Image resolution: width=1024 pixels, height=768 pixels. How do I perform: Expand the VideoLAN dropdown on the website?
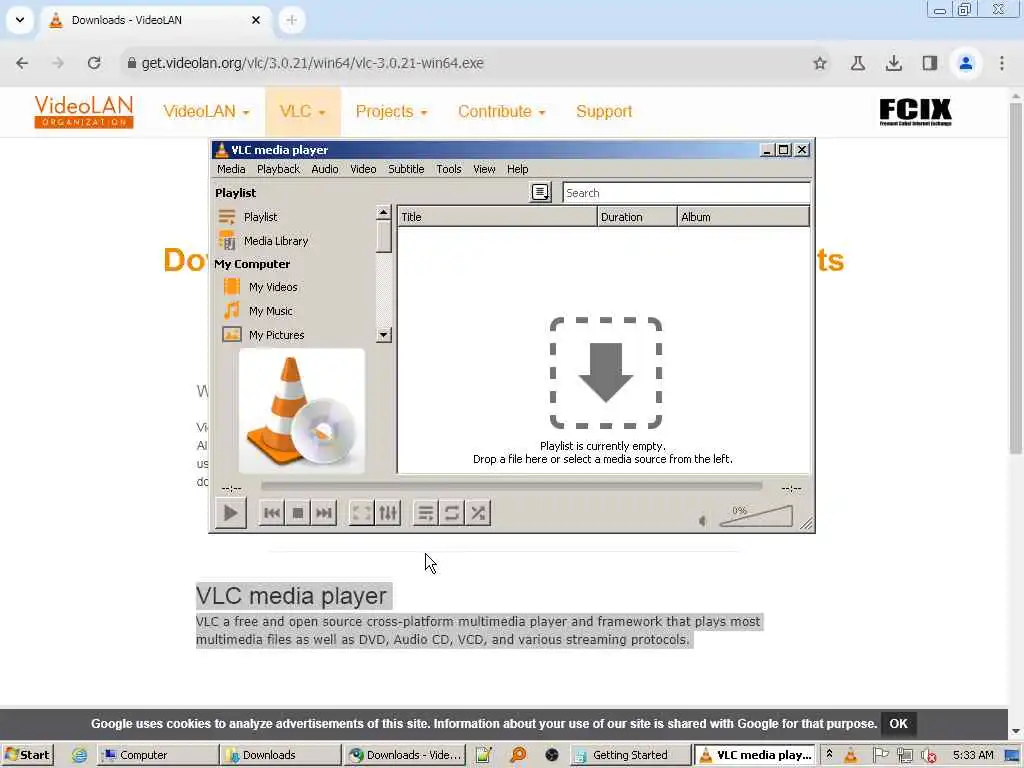point(206,112)
